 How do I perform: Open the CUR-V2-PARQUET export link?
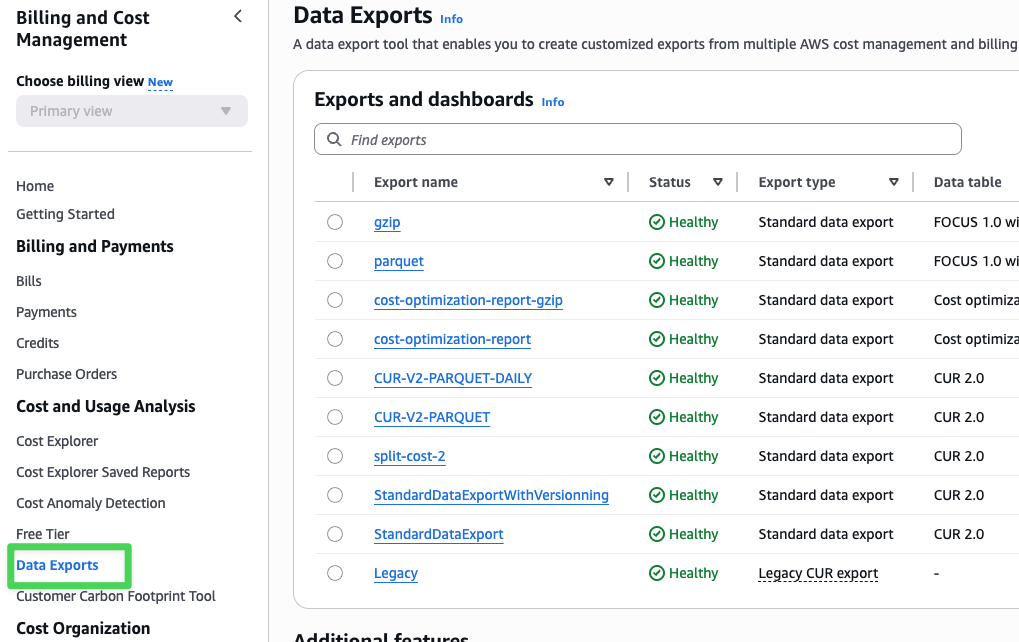pos(432,417)
